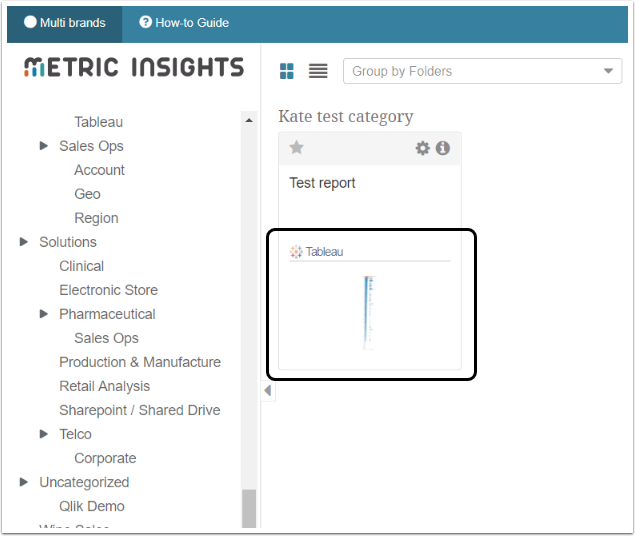The height and width of the screenshot is (536, 635).
Task: Switch to list view
Action: (318, 71)
